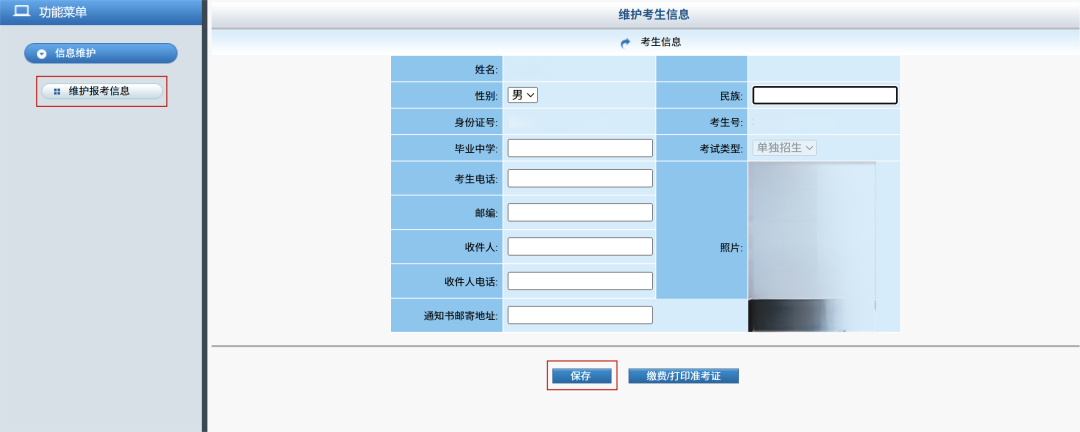Screen dimensions: 1080x432
Task: Click the round arrow icon on 信息维护
Action: point(42,54)
